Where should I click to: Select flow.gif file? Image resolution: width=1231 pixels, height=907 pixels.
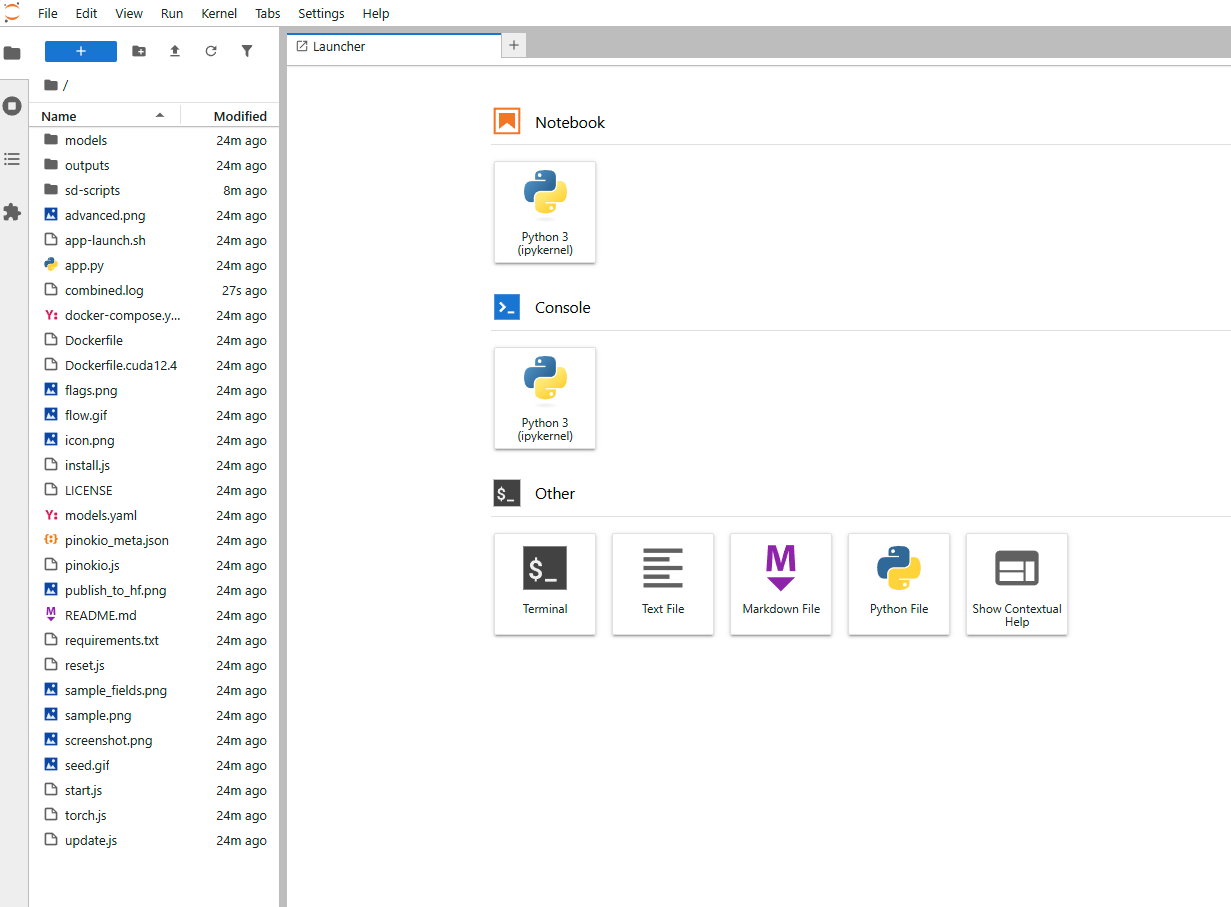pos(154,415)
